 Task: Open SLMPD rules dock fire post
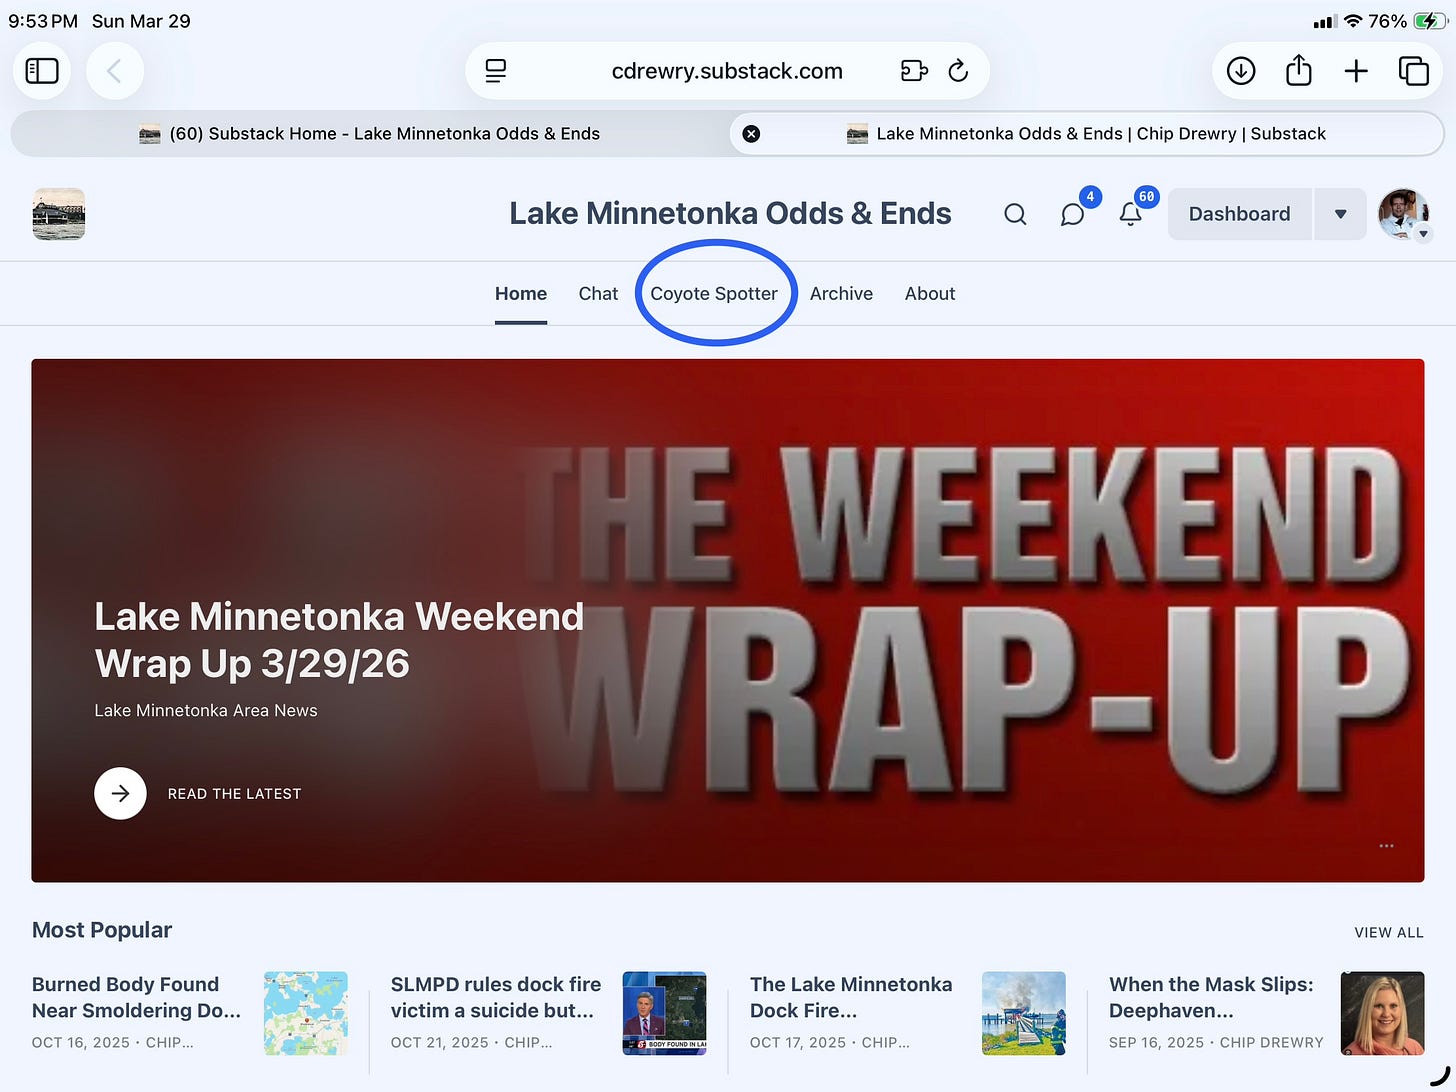click(x=496, y=997)
